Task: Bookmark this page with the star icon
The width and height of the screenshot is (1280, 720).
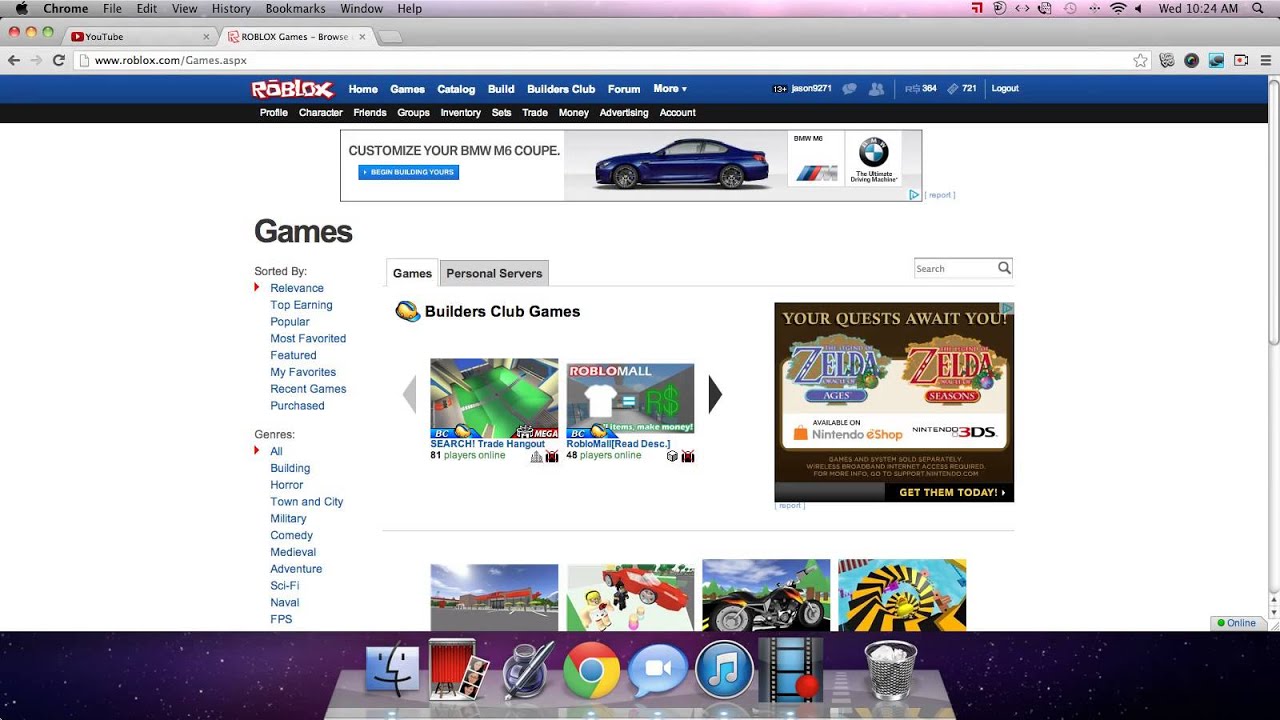Action: tap(1140, 60)
